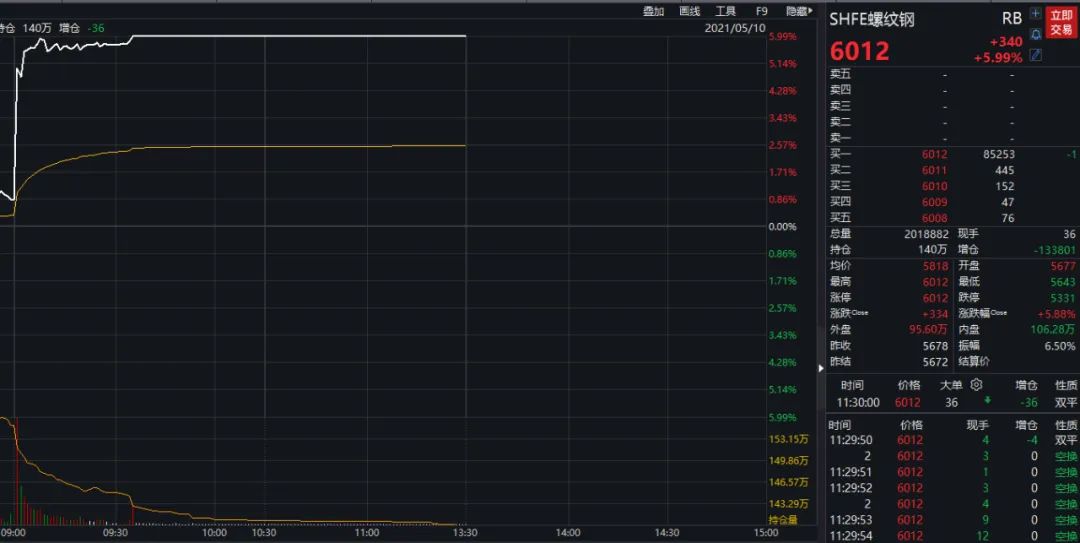This screenshot has height=543, width=1080.
Task: Click the 性质 column header
Action: click(x=1066, y=385)
